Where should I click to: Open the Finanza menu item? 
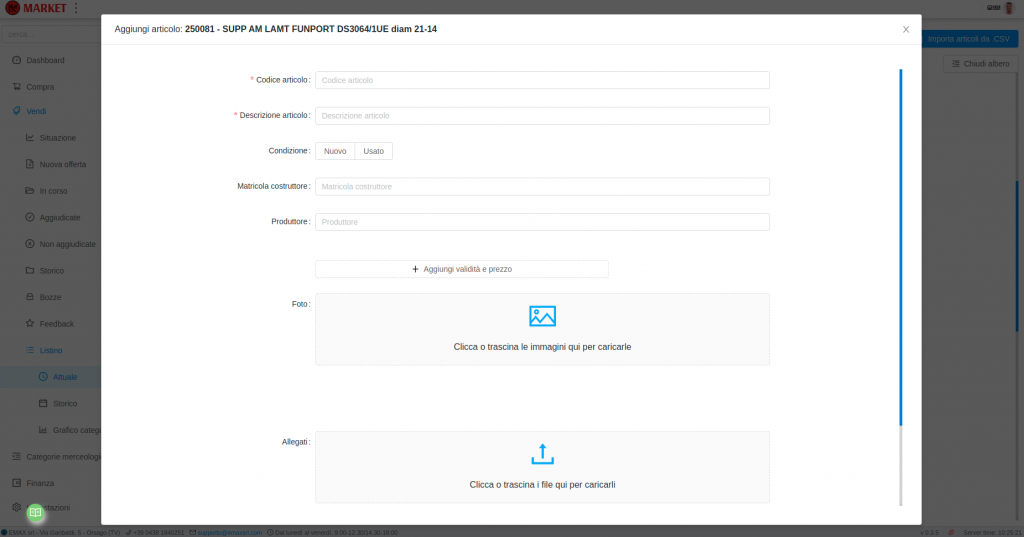(x=40, y=483)
